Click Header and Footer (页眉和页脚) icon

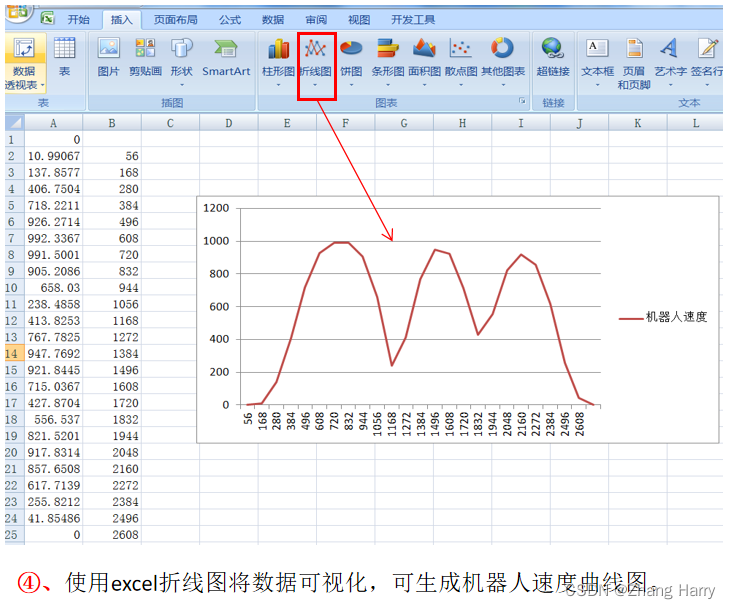[634, 48]
